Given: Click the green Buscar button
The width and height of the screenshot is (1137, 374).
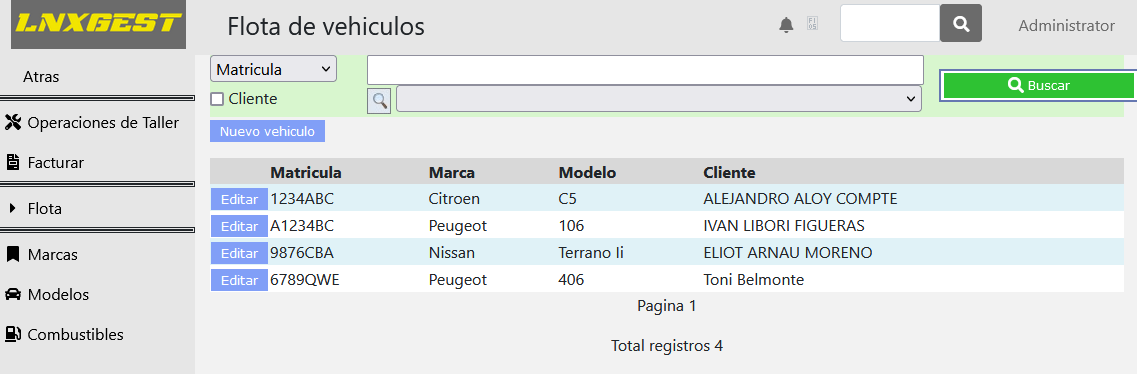Looking at the screenshot, I should click(x=1038, y=86).
